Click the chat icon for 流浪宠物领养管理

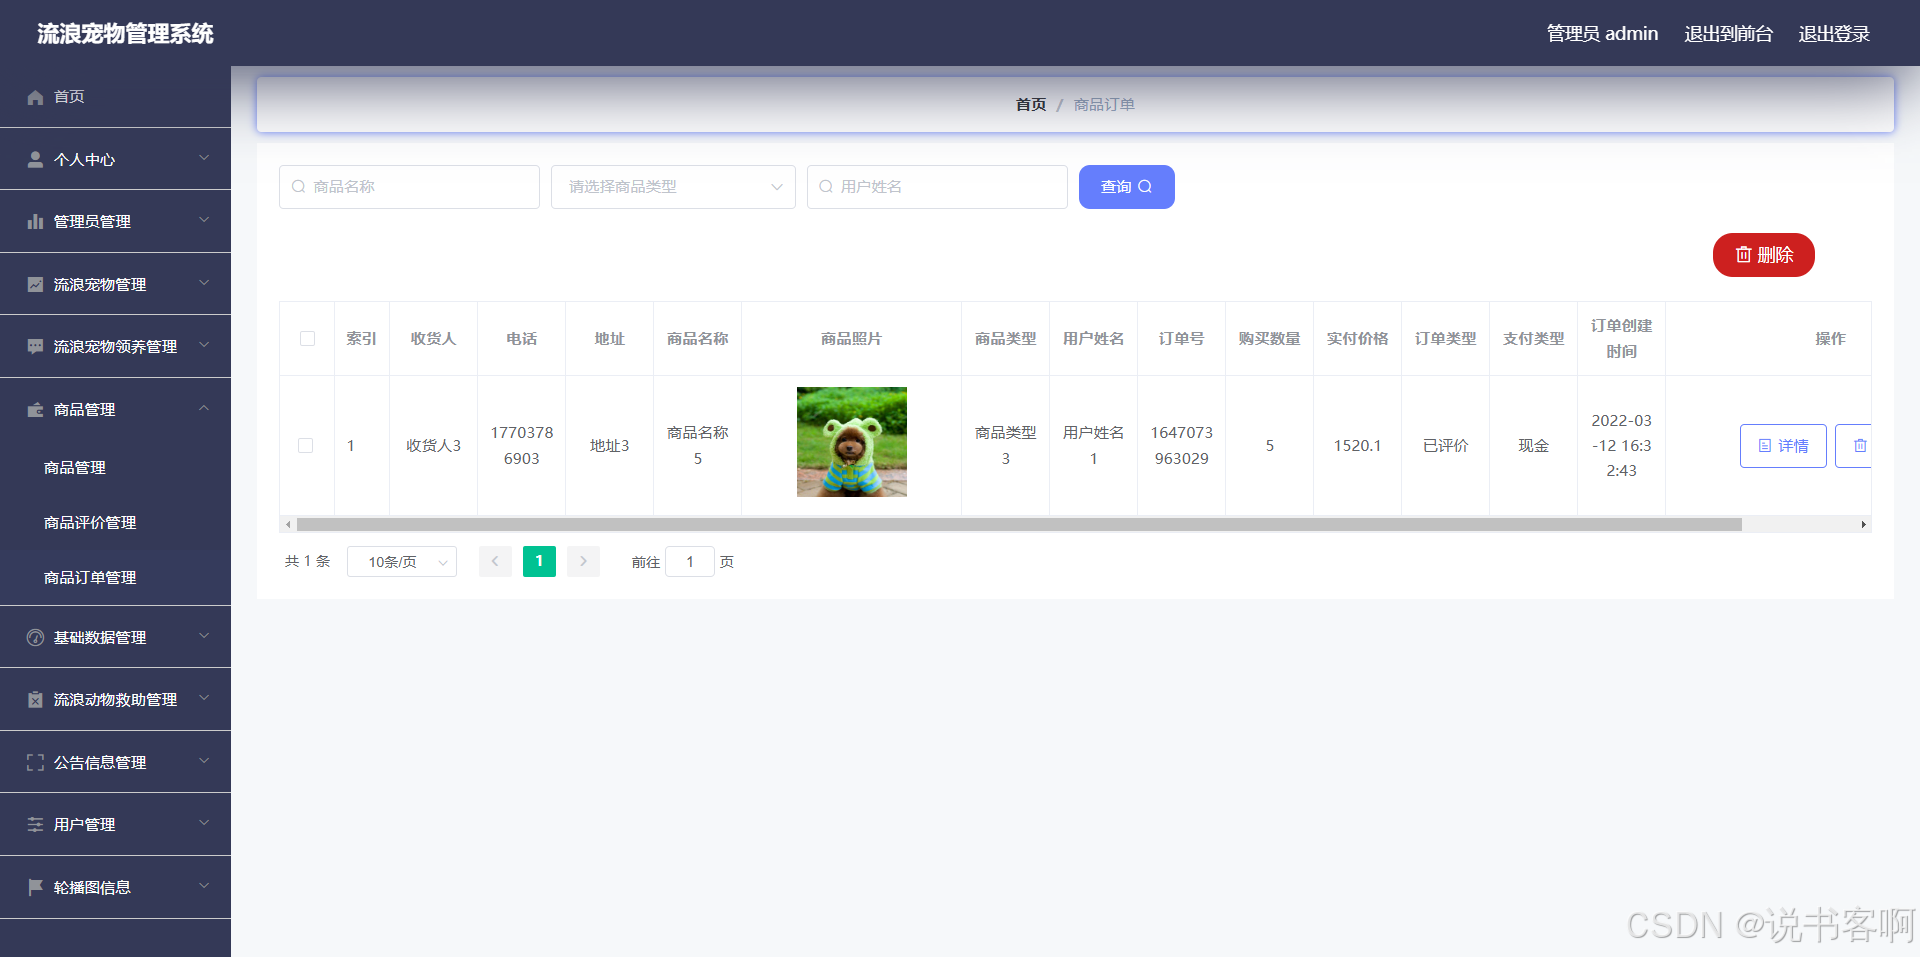[35, 346]
